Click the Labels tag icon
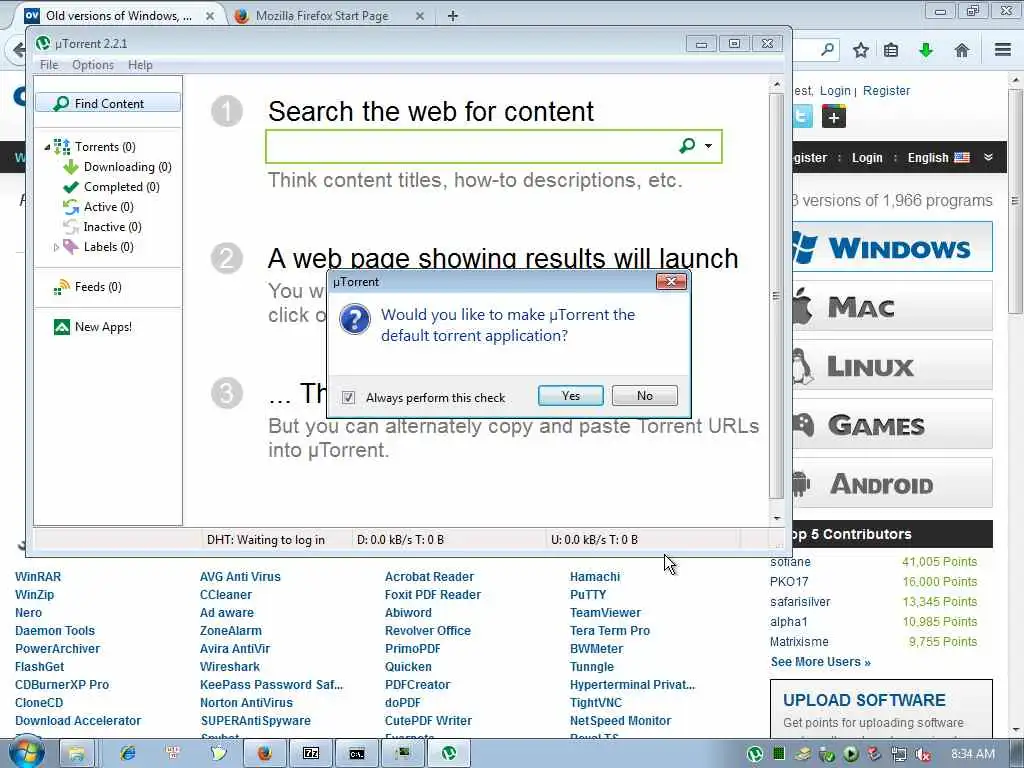Screen dimensions: 1024x768 point(71,247)
